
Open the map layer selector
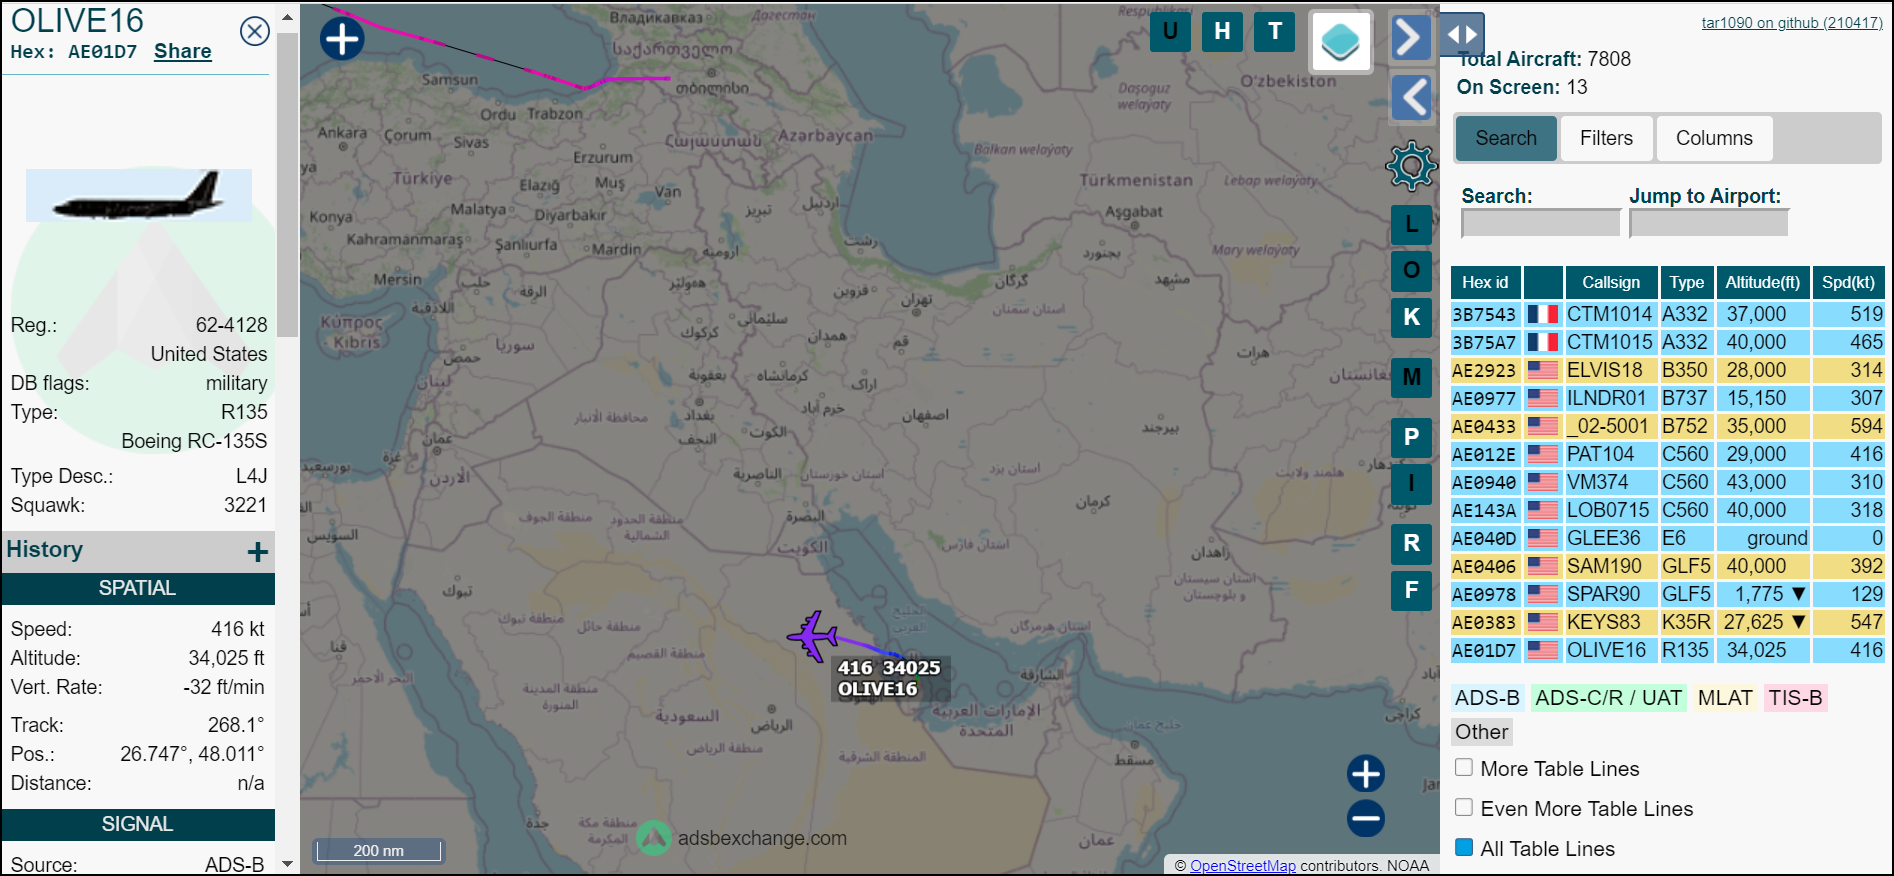click(1340, 41)
